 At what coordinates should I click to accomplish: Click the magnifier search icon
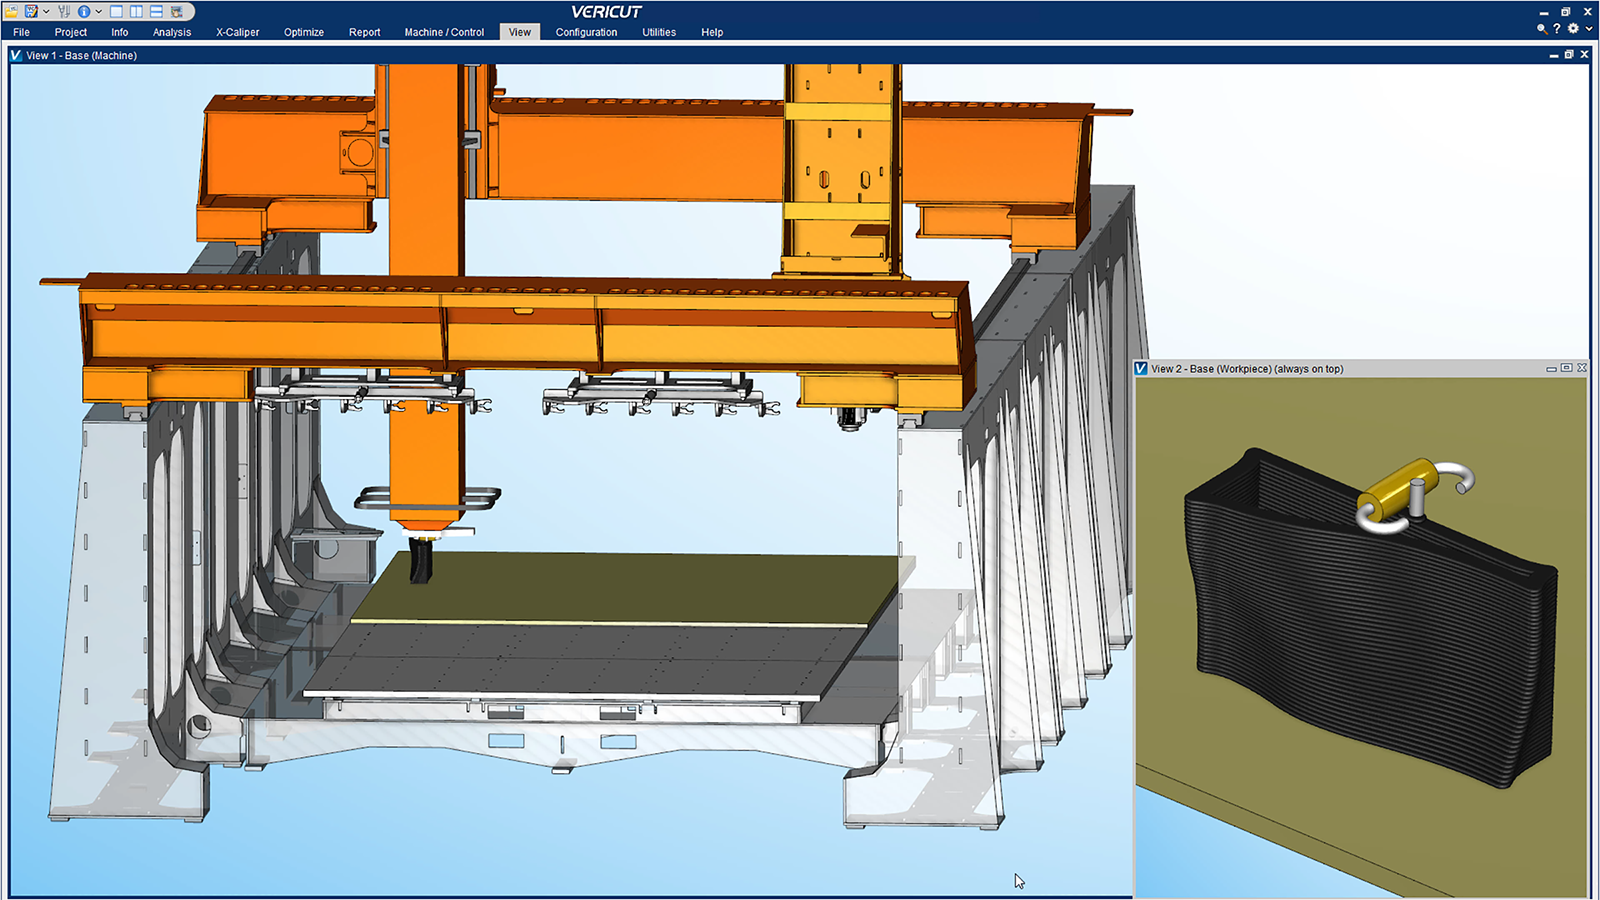point(1542,29)
